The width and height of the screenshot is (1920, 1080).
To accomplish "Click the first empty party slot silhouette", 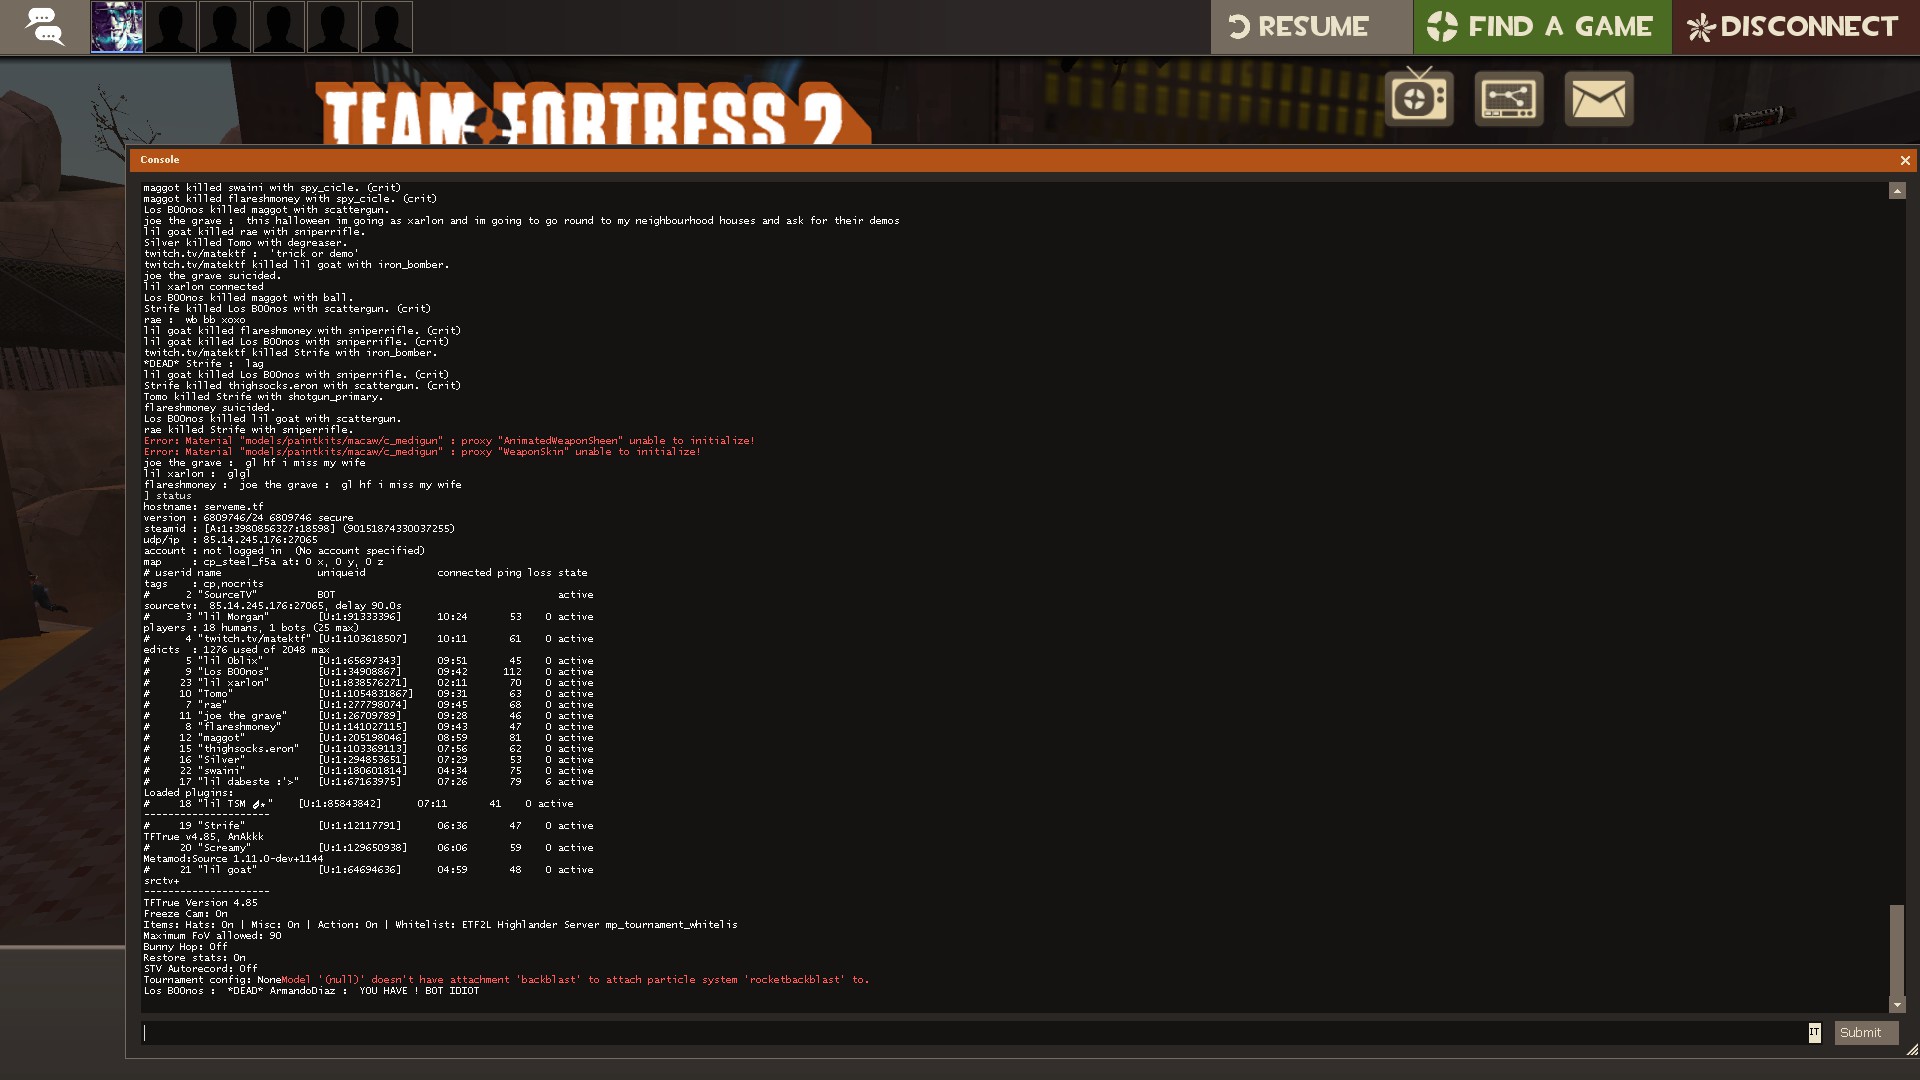I will [171, 27].
